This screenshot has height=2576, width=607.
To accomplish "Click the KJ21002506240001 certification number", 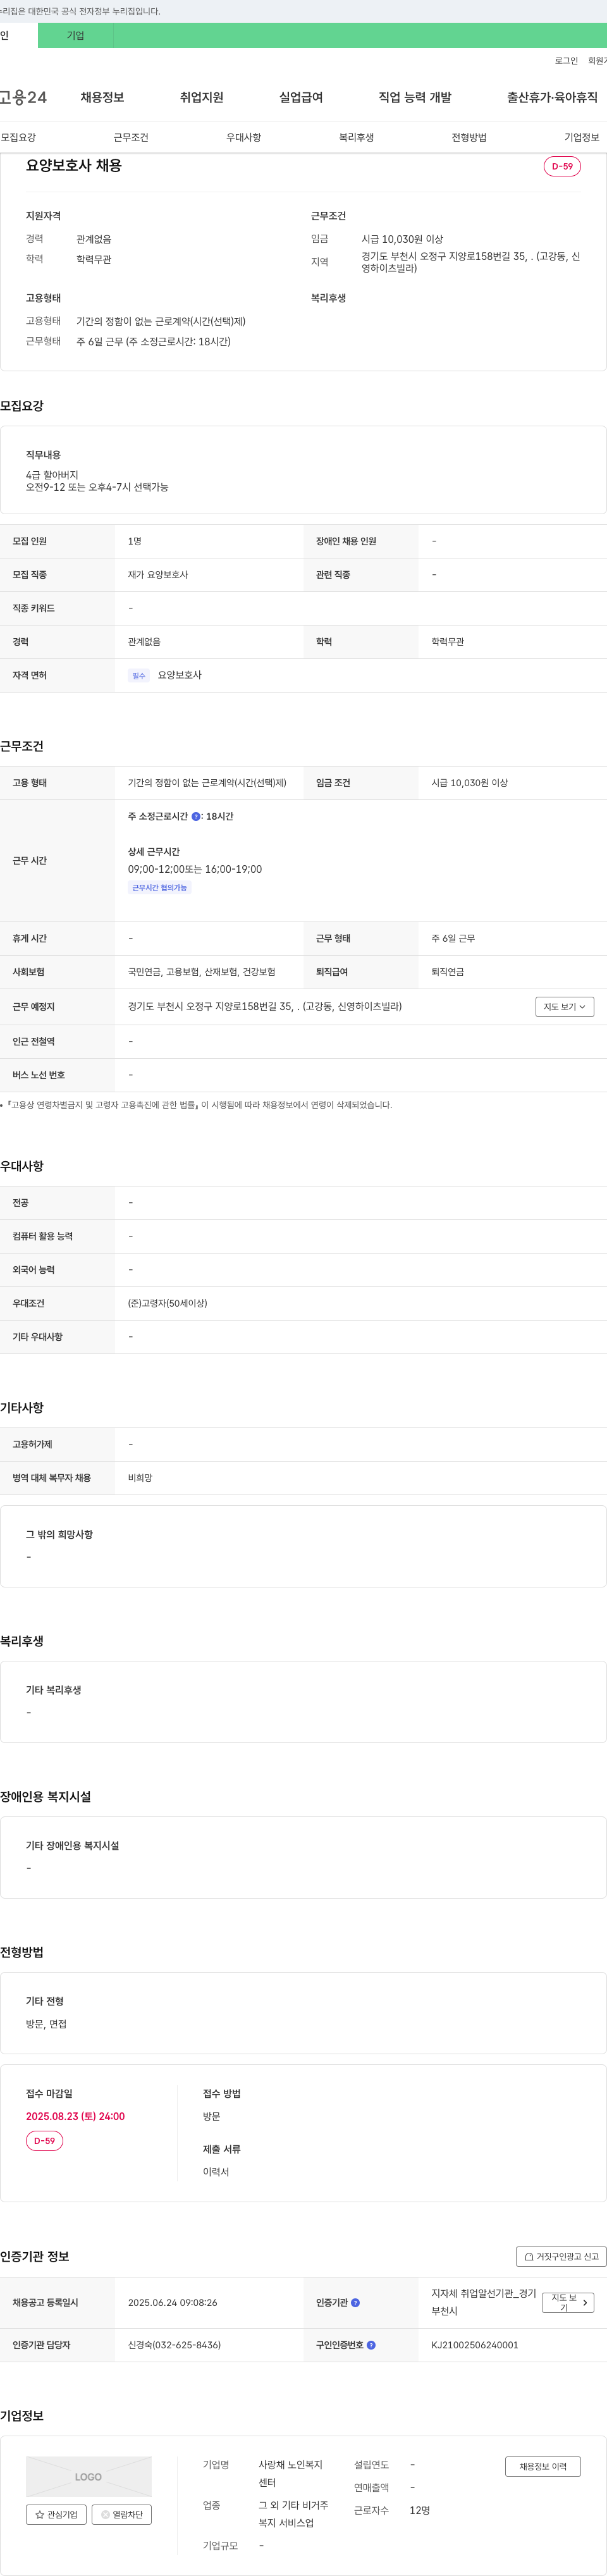I will click(x=475, y=2345).
